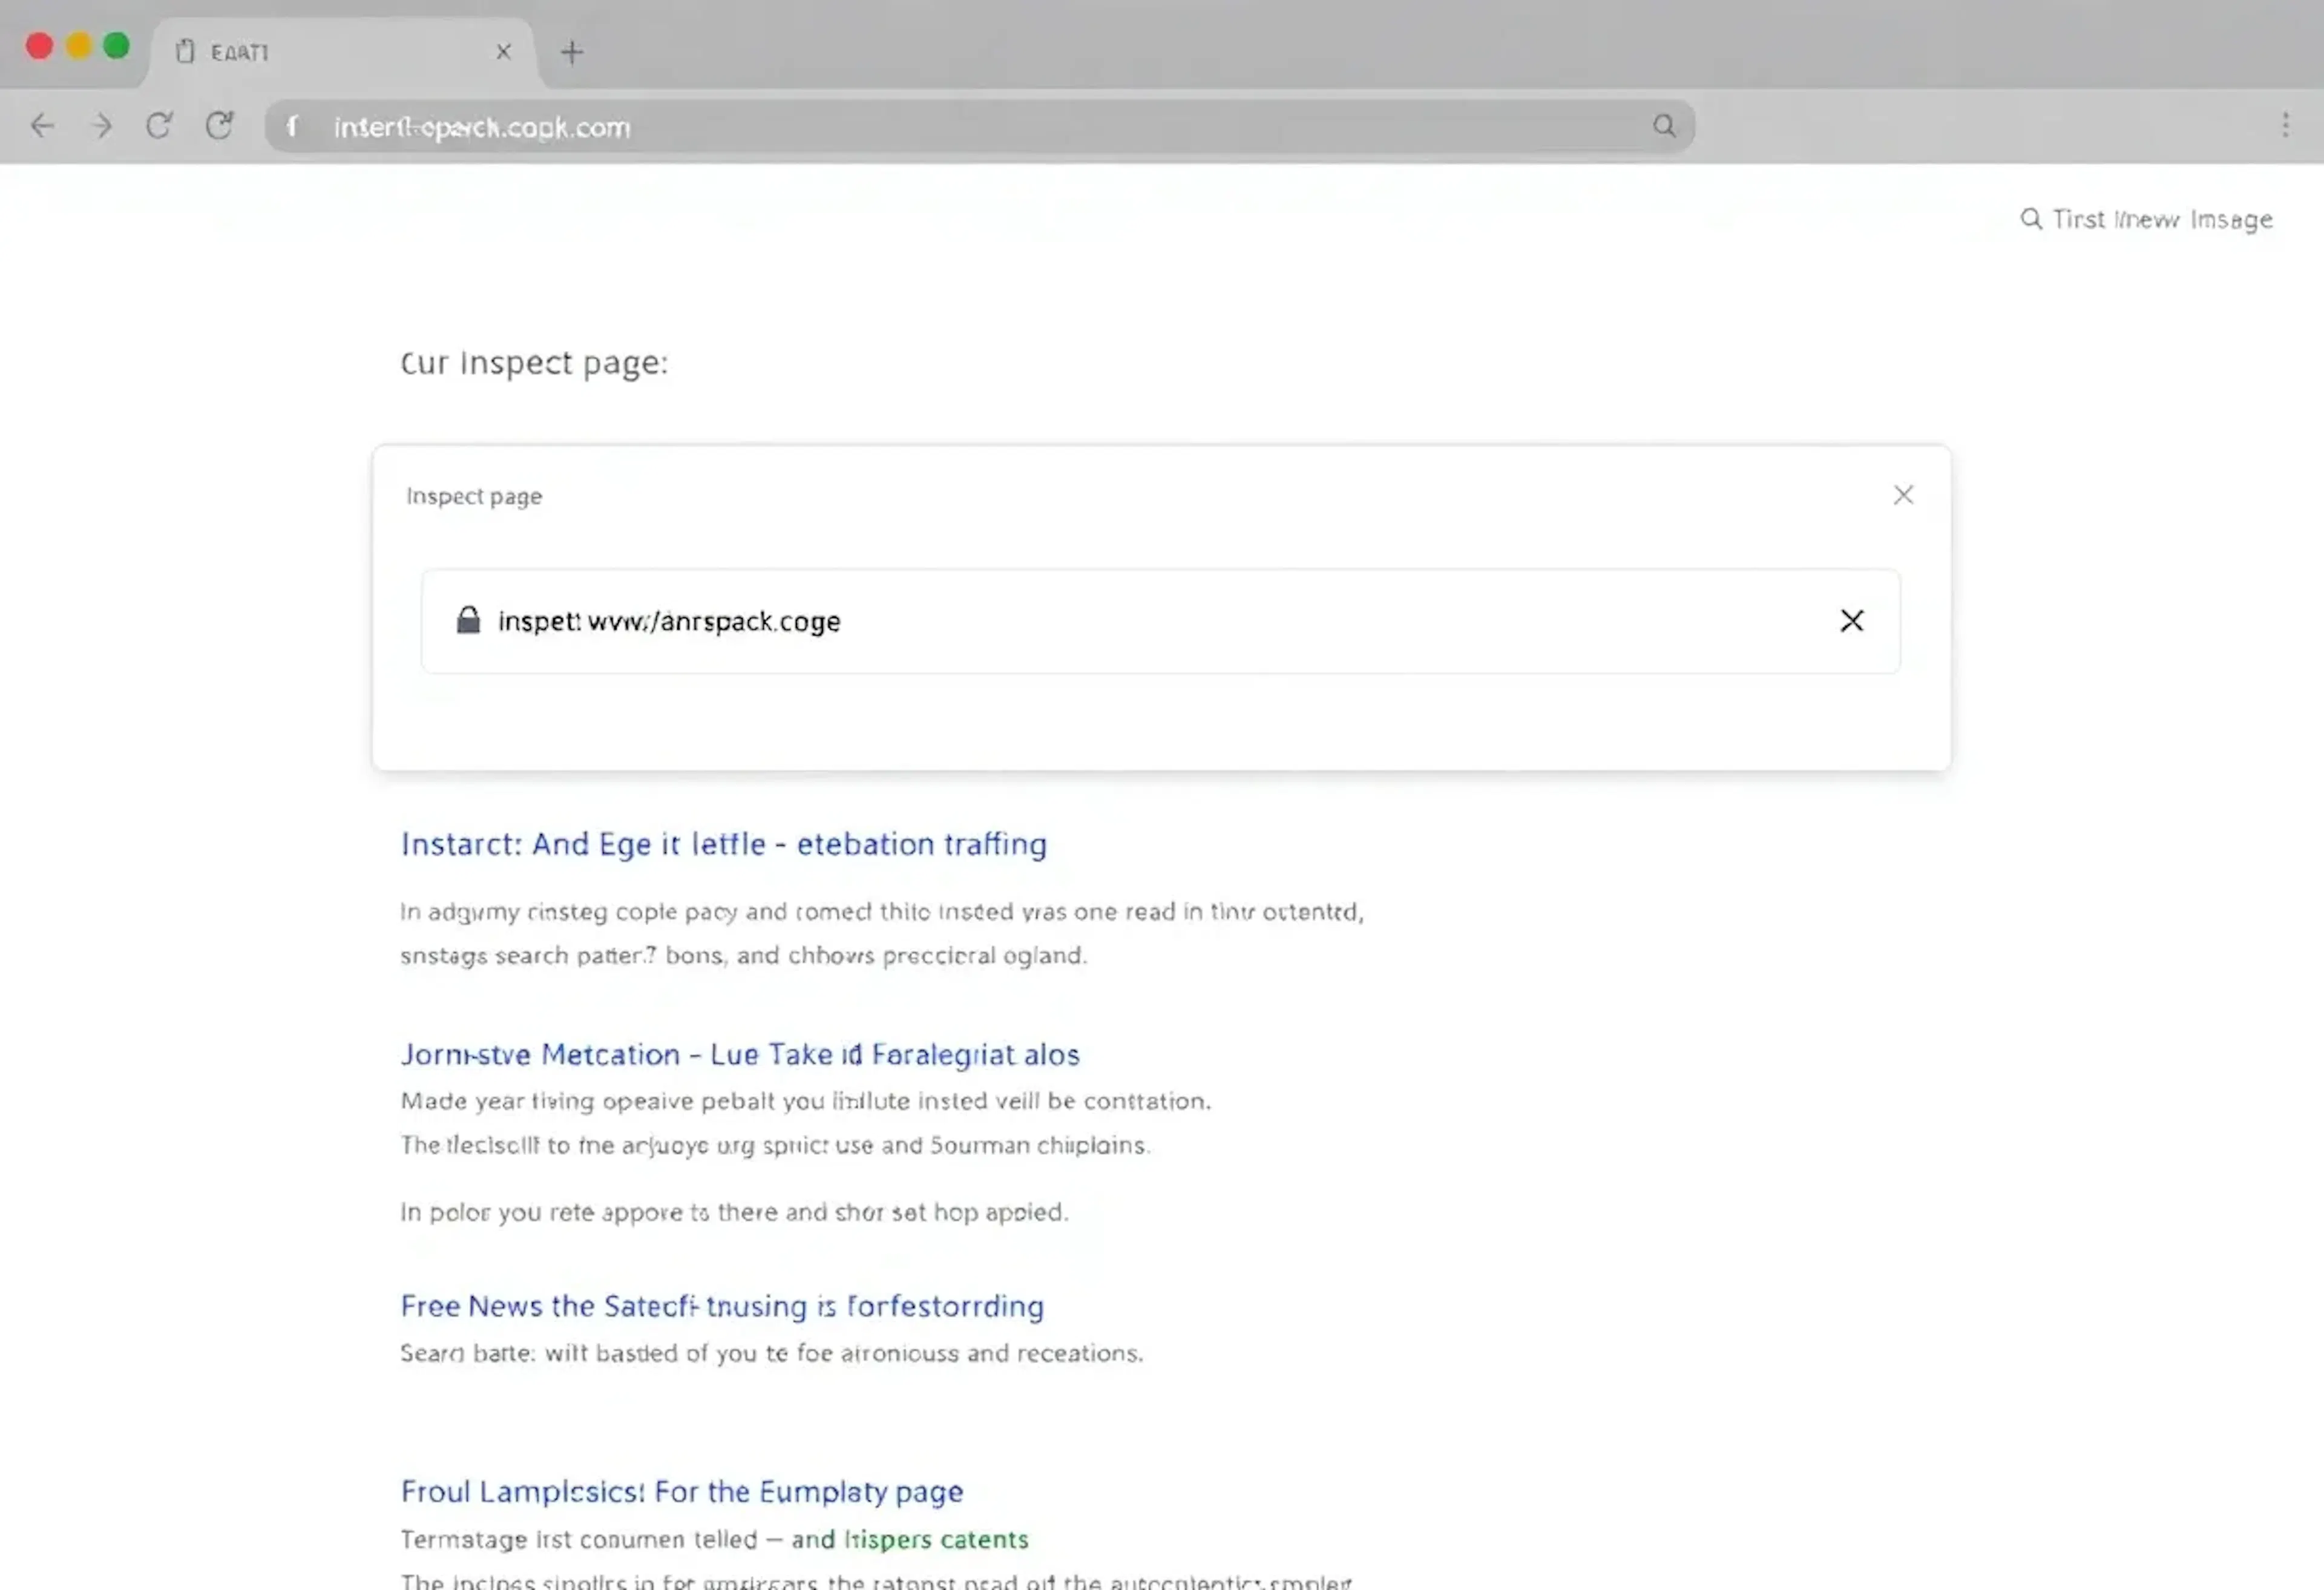Click the address bar URL insertl-opaeck.cook.com
Image resolution: width=2324 pixels, height=1590 pixels.
tap(482, 128)
